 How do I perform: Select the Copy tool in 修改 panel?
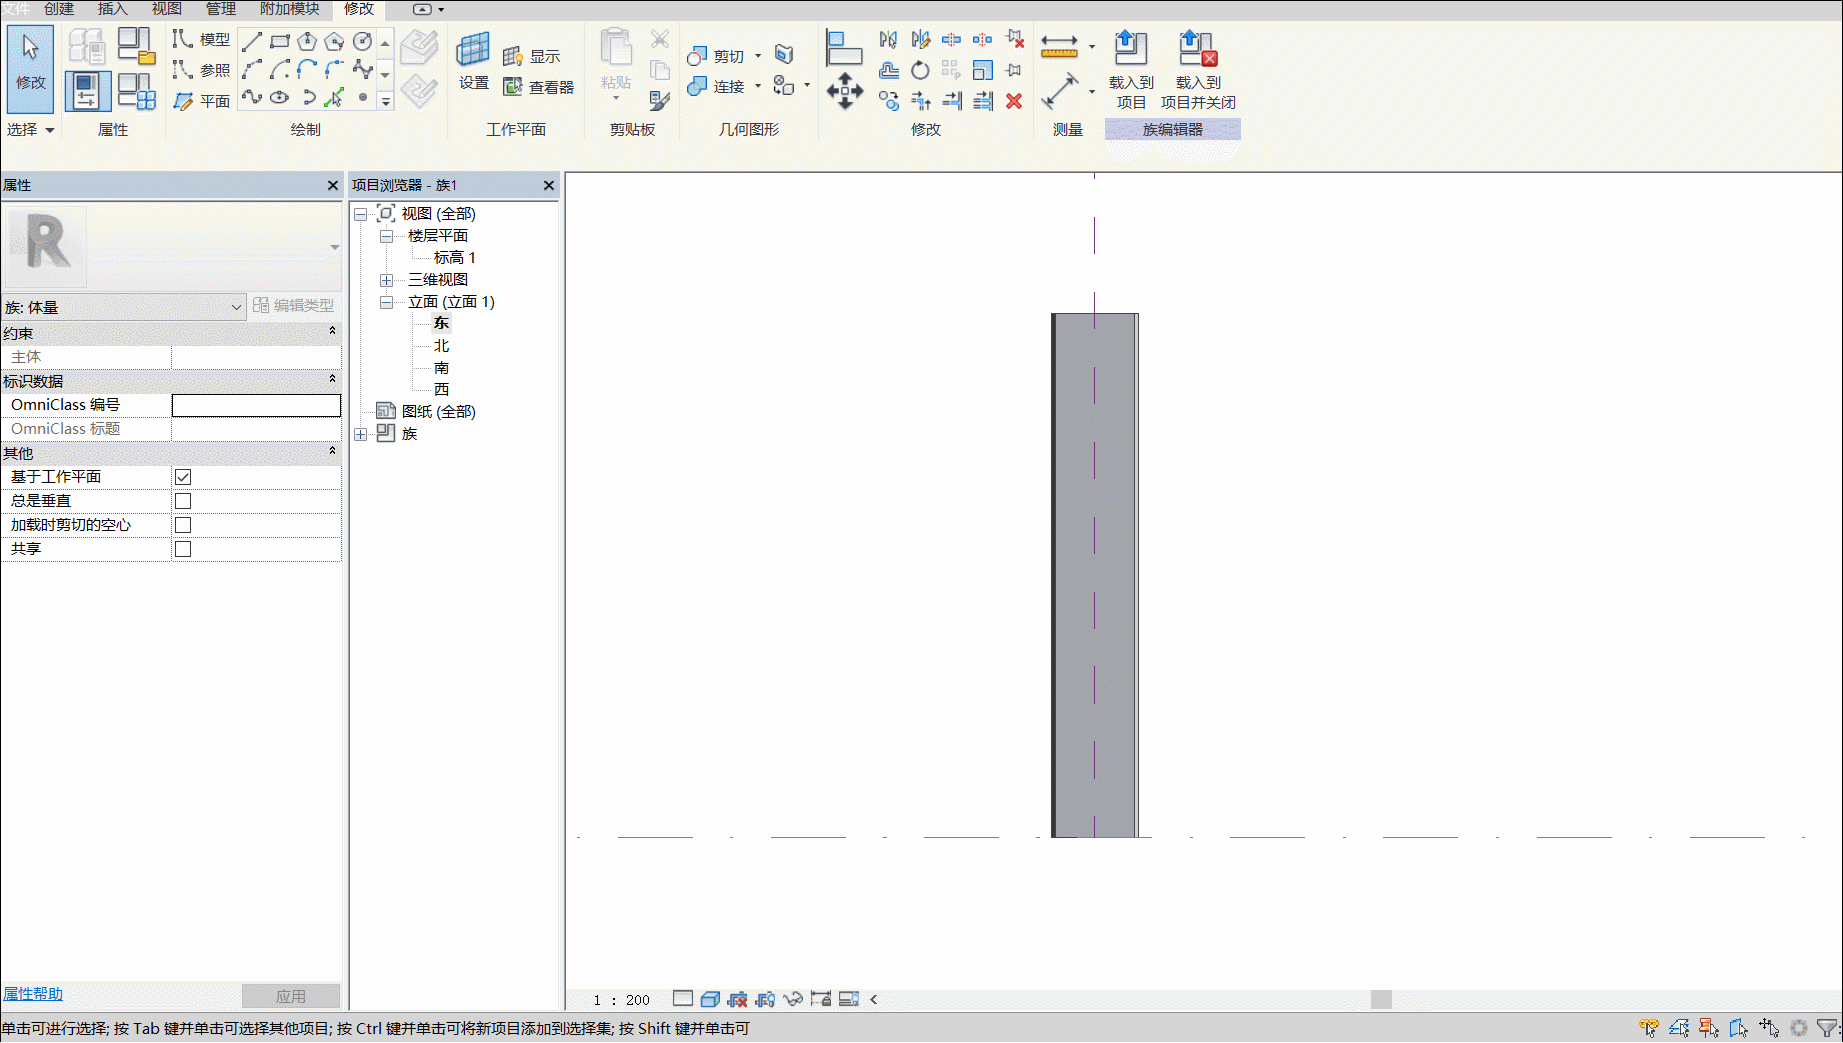click(x=889, y=100)
